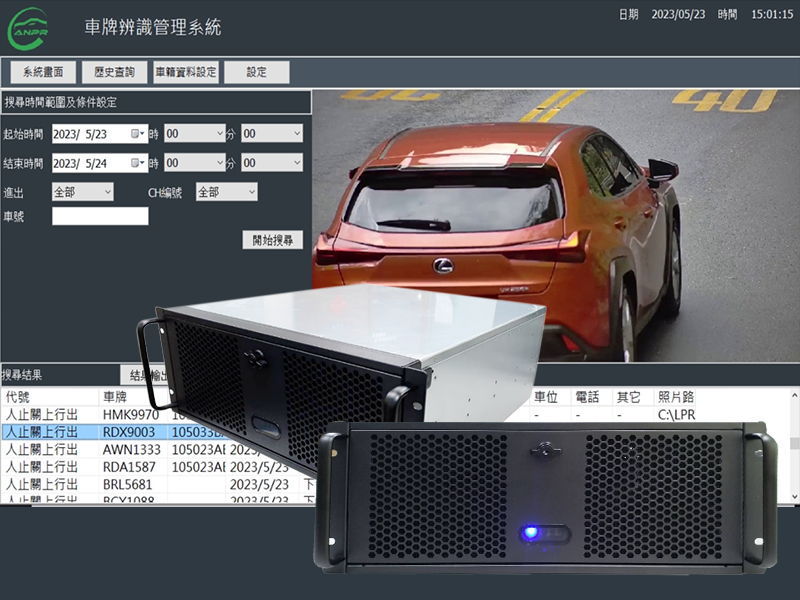Open the end date calendar picker icon
Screen dimensions: 800x600
[137, 163]
